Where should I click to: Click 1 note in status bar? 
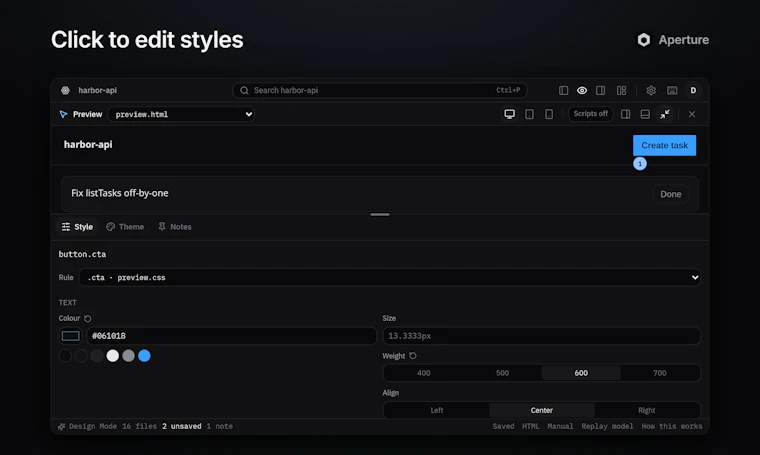[220, 426]
